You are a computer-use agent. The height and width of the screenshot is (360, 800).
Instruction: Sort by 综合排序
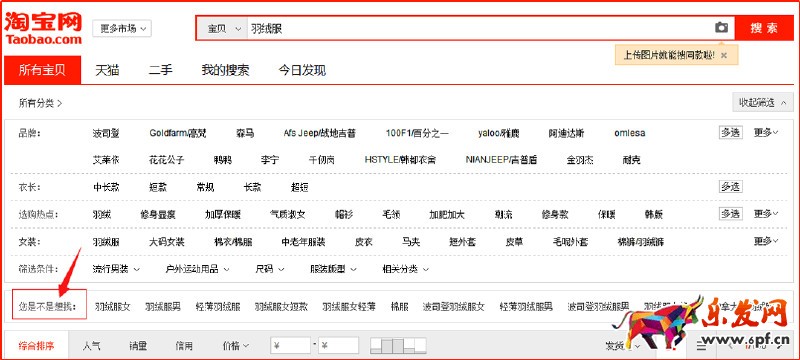pos(36,346)
